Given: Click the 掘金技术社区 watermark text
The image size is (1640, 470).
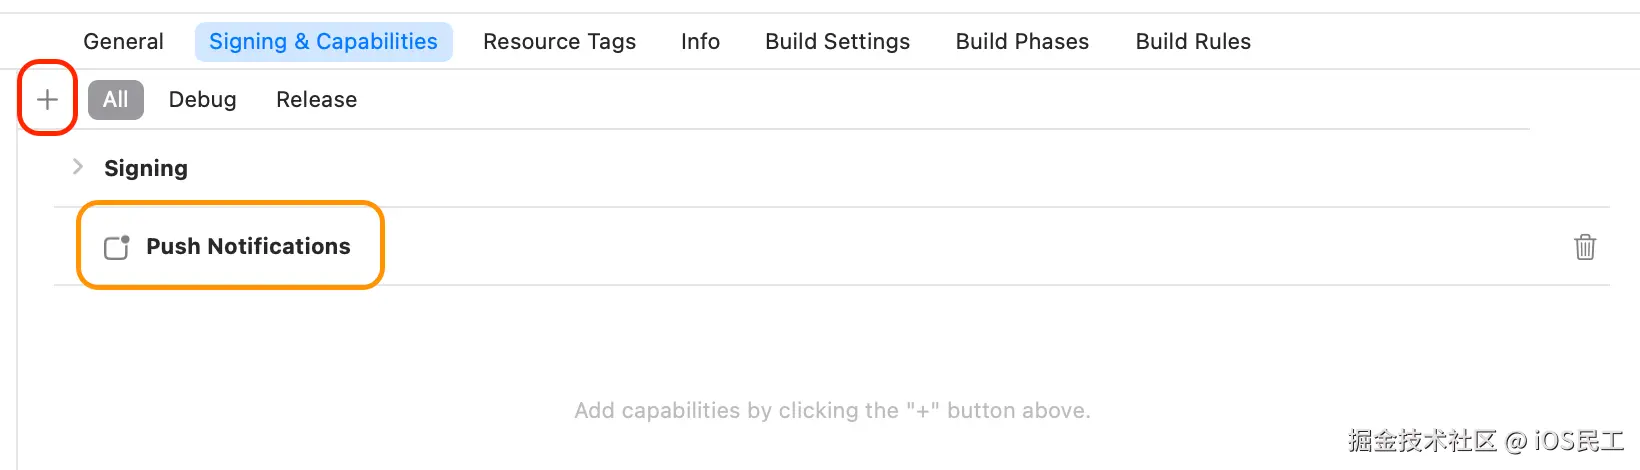Looking at the screenshot, I should pos(1421,441).
